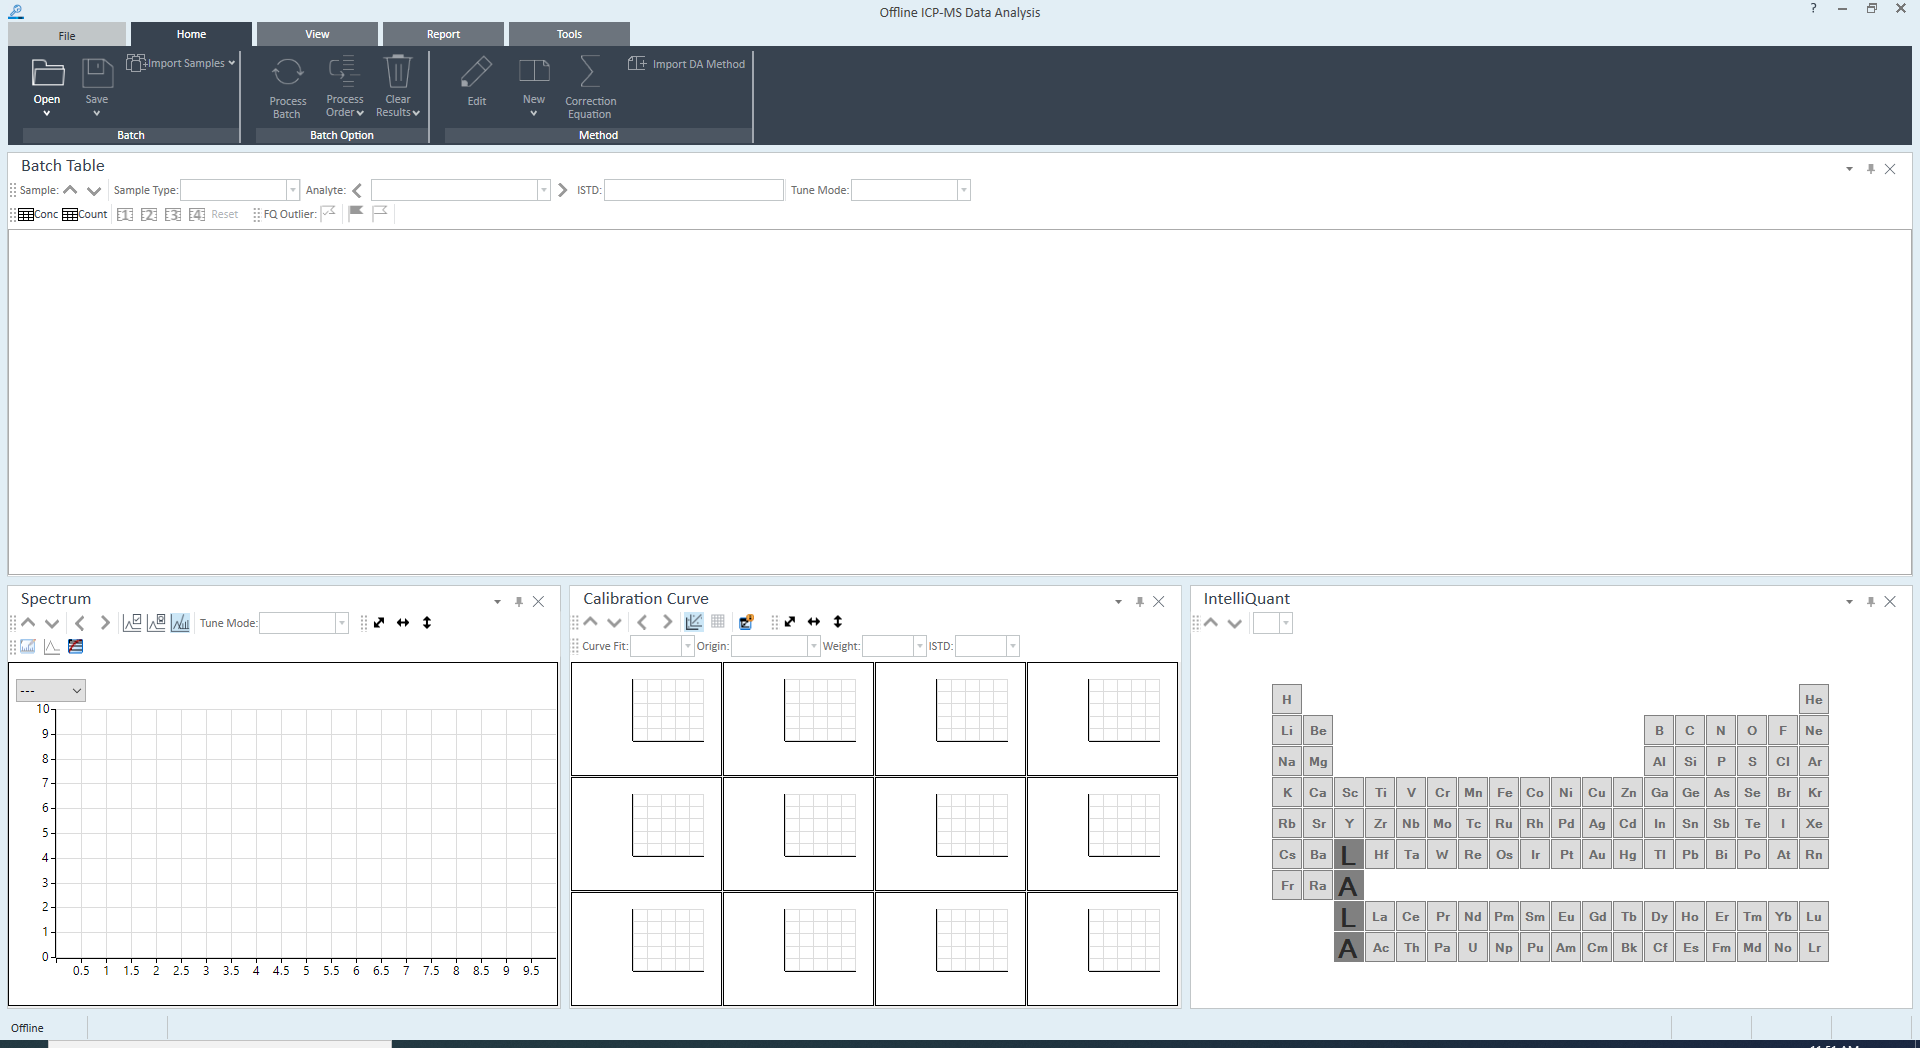Select the next analyte arrow
Screen dimensions: 1920x1048
click(562, 190)
